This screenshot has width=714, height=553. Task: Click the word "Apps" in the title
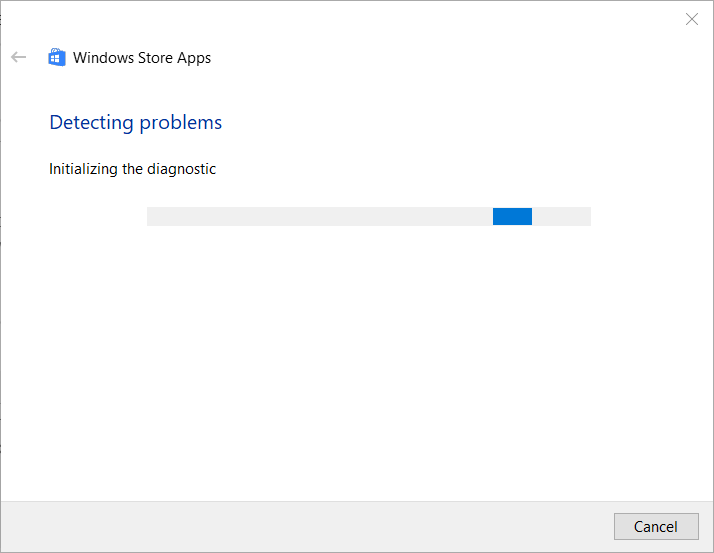point(194,58)
